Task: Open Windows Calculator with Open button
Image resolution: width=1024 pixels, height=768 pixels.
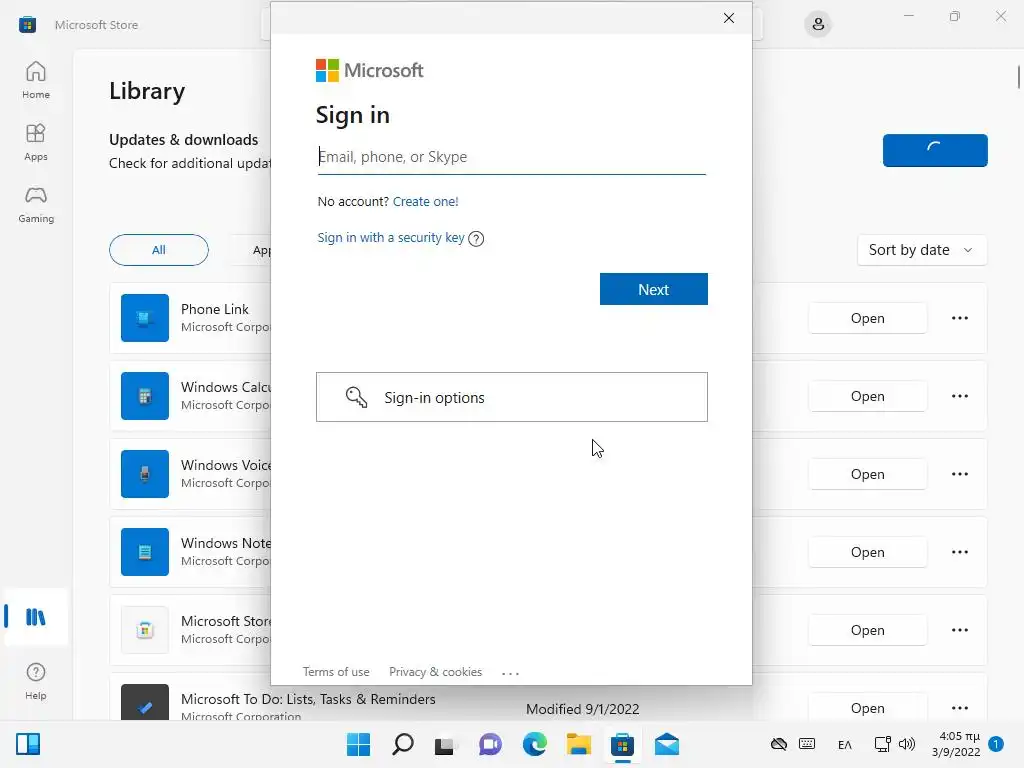Action: click(867, 396)
